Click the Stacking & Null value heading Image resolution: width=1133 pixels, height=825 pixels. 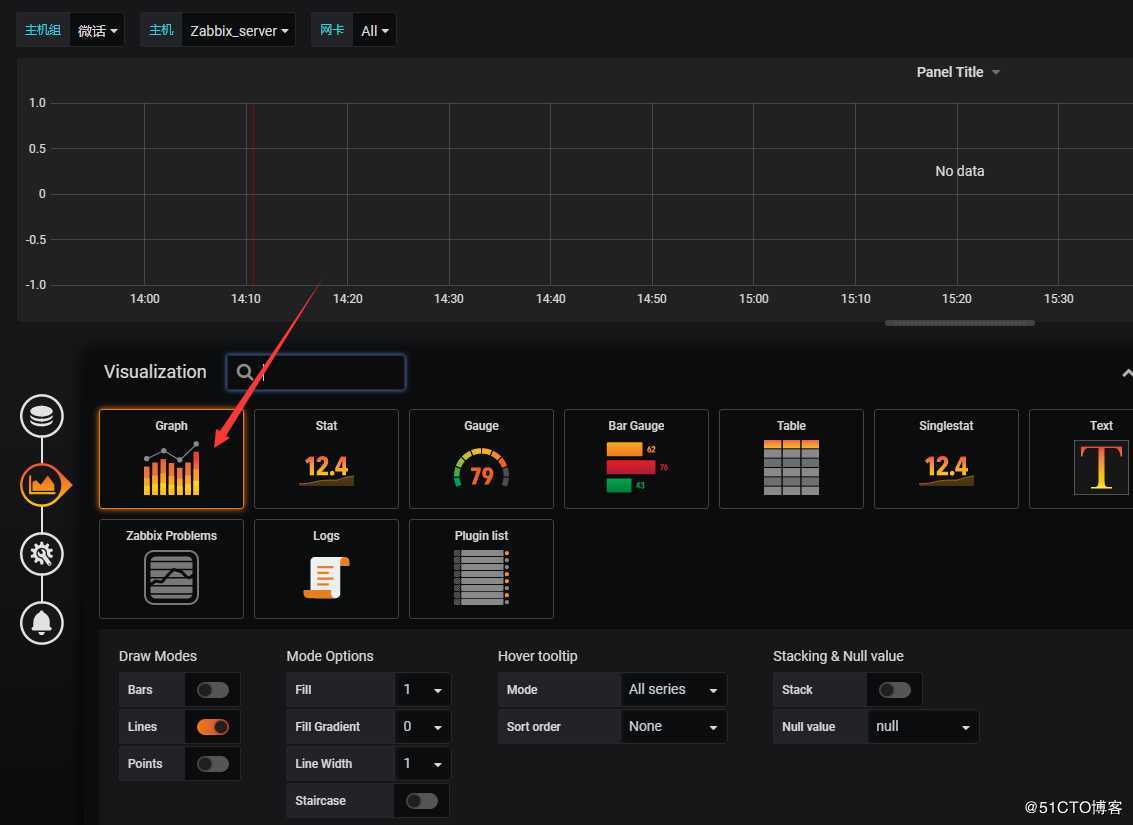point(838,656)
